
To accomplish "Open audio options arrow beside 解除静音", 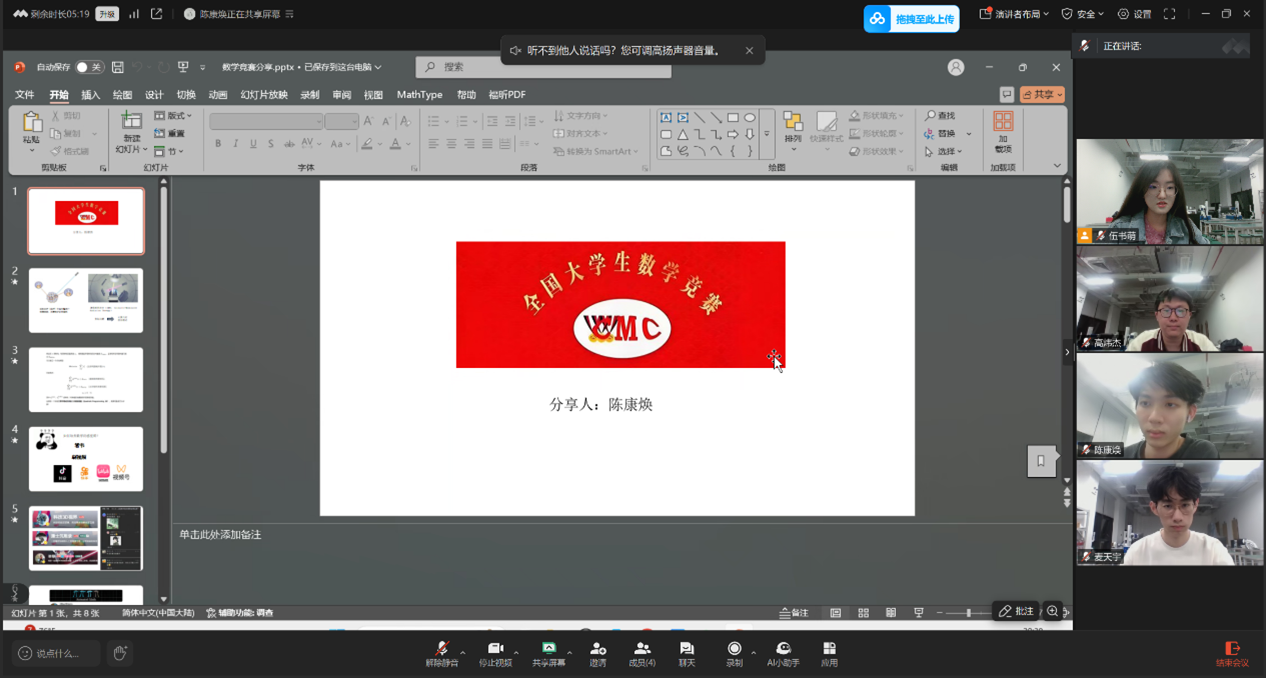I will pyautogui.click(x=462, y=652).
